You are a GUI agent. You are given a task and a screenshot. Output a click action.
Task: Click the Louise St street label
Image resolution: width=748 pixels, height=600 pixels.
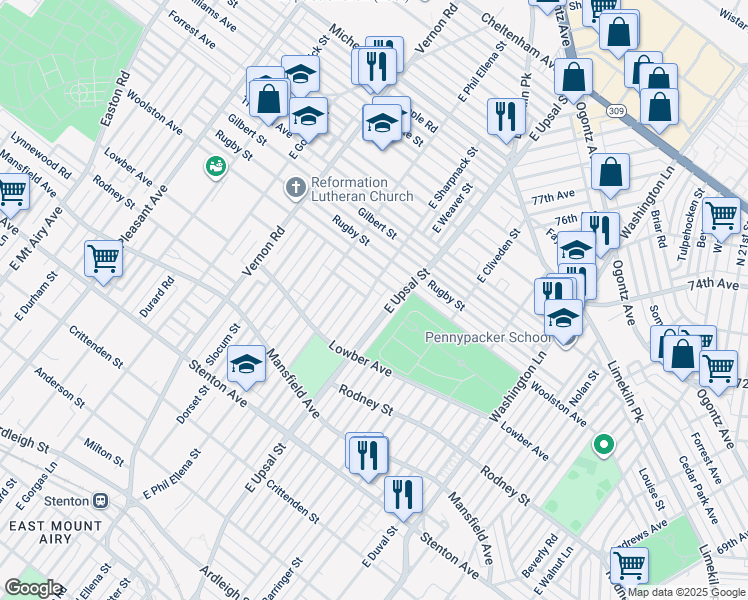pyautogui.click(x=652, y=489)
